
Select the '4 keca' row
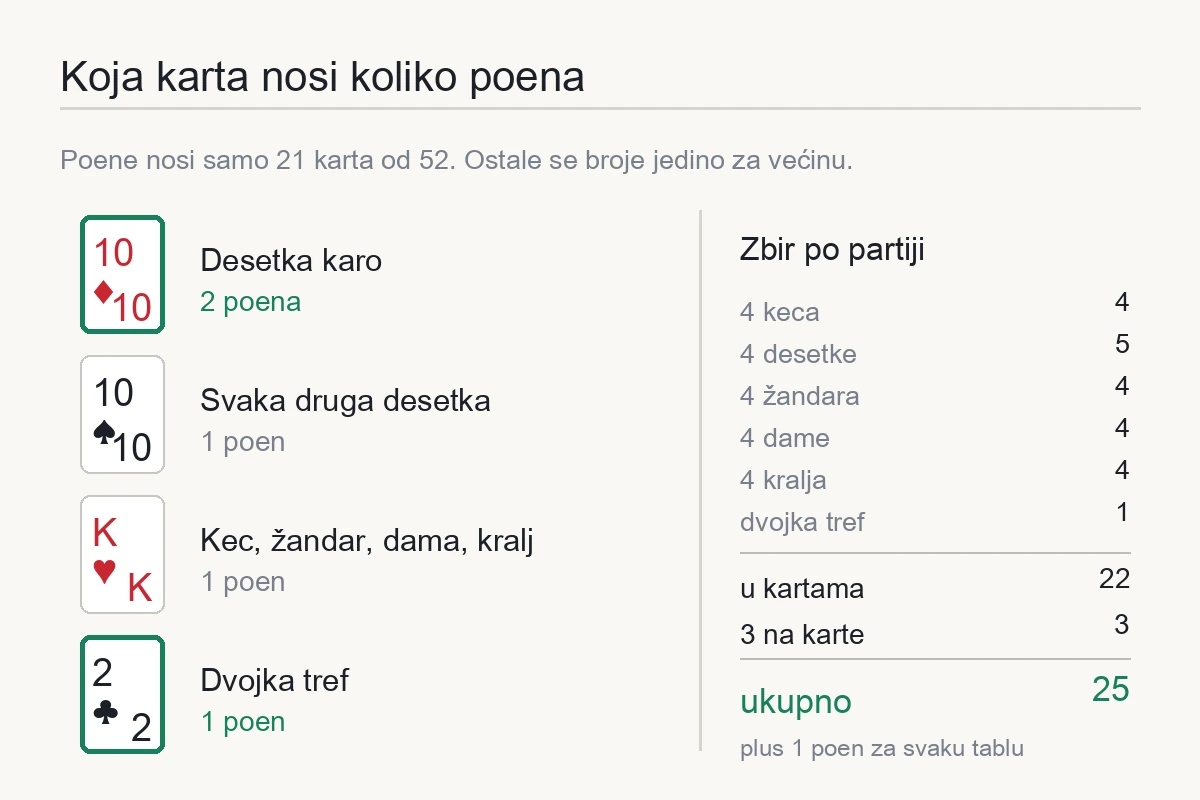point(935,308)
